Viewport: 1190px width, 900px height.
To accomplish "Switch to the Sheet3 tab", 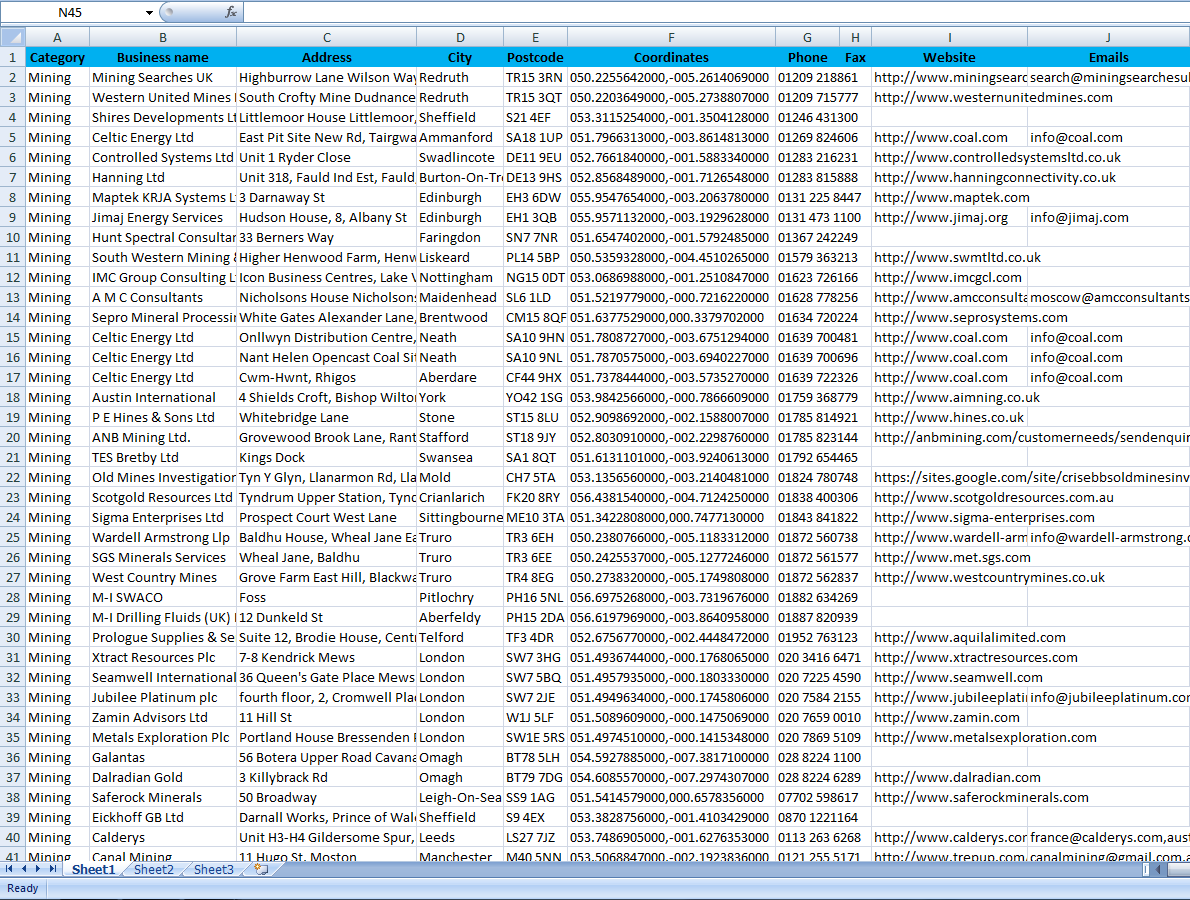I will tap(213, 870).
